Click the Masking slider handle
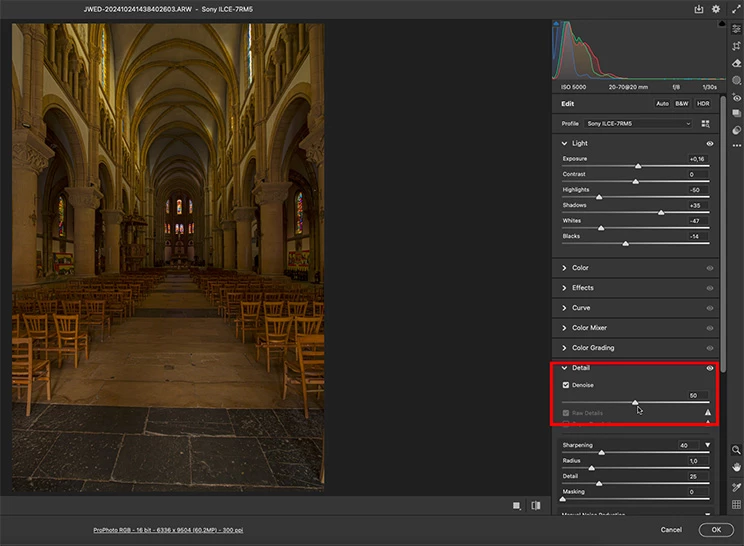 point(563,499)
